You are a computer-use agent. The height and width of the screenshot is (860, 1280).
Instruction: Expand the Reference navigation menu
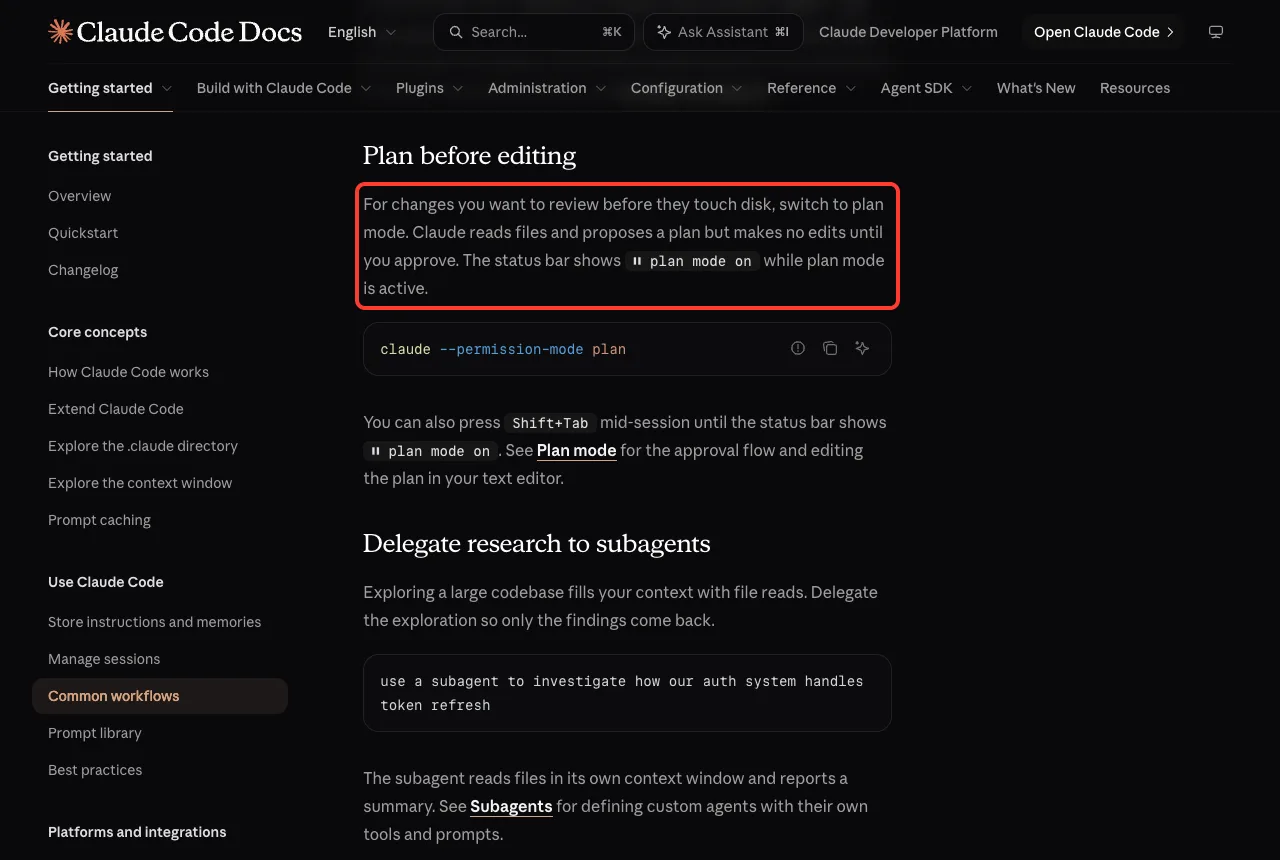pyautogui.click(x=812, y=88)
